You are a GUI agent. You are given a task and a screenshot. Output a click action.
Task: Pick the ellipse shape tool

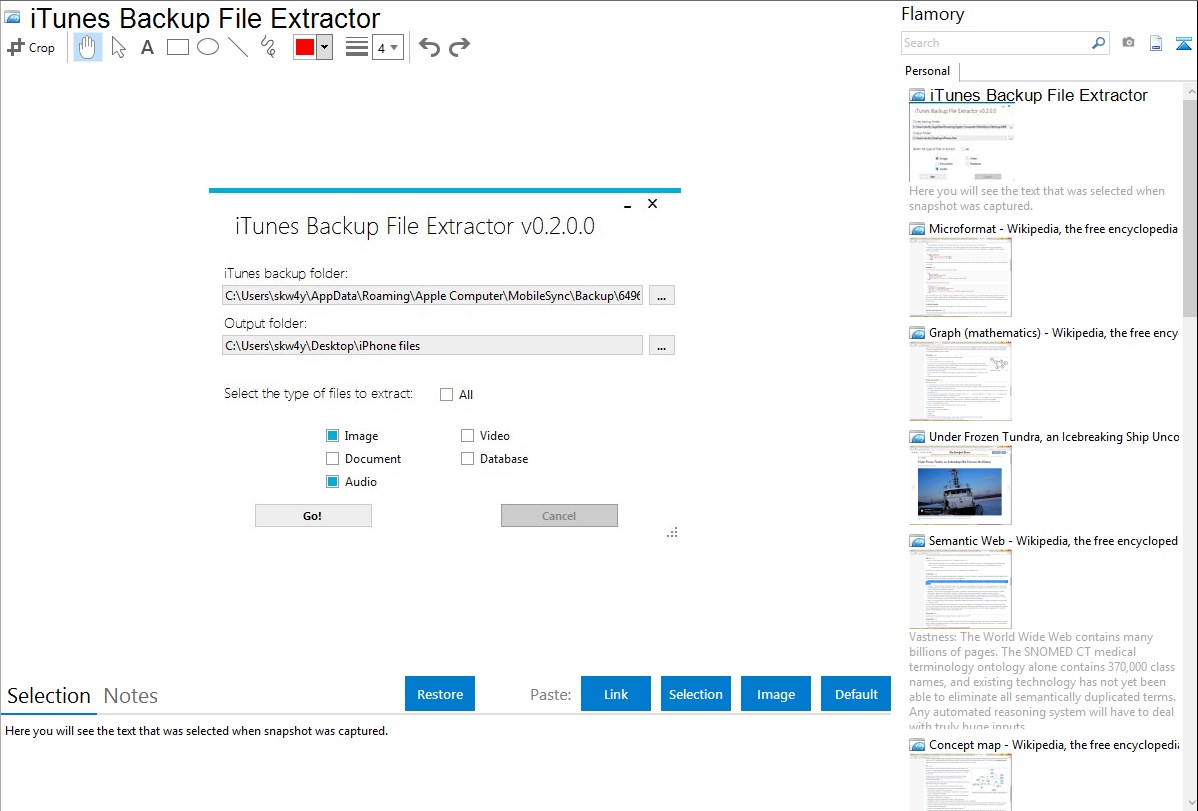pos(208,47)
